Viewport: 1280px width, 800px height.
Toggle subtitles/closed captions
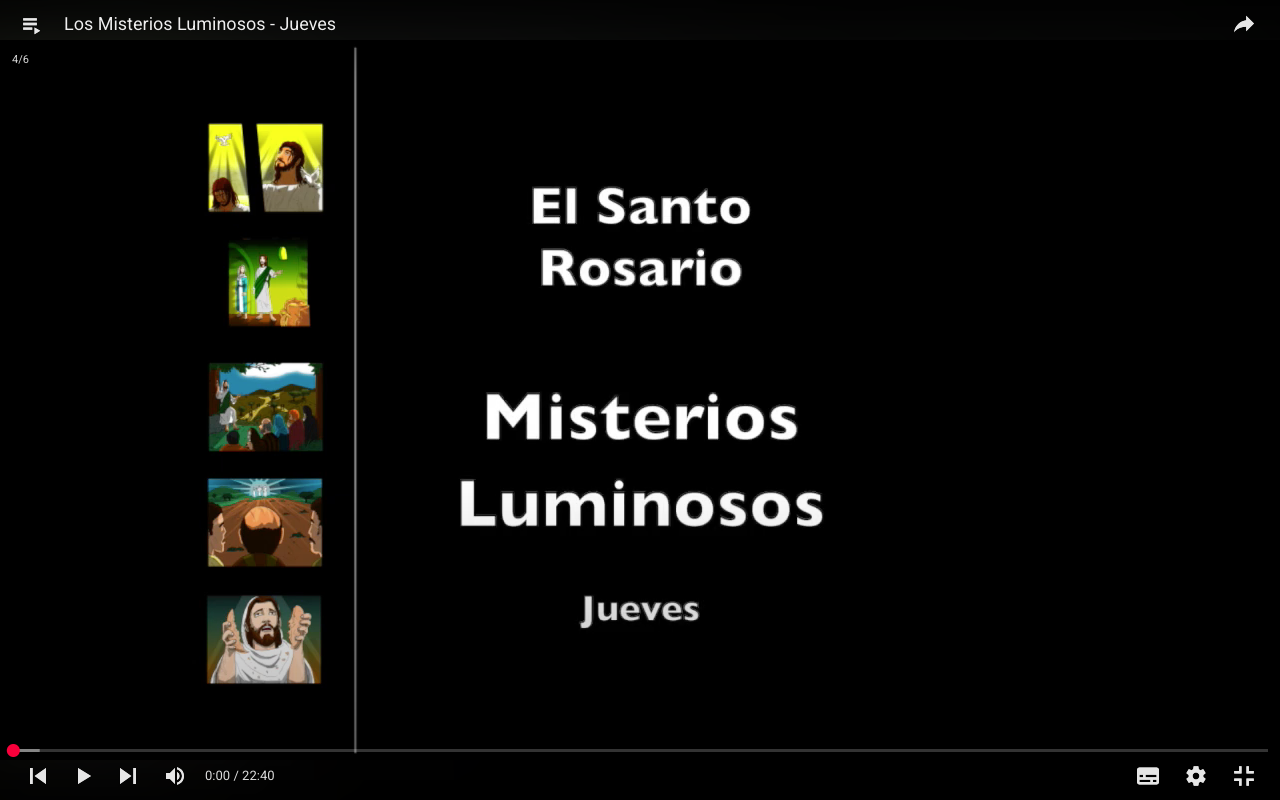(x=1148, y=776)
